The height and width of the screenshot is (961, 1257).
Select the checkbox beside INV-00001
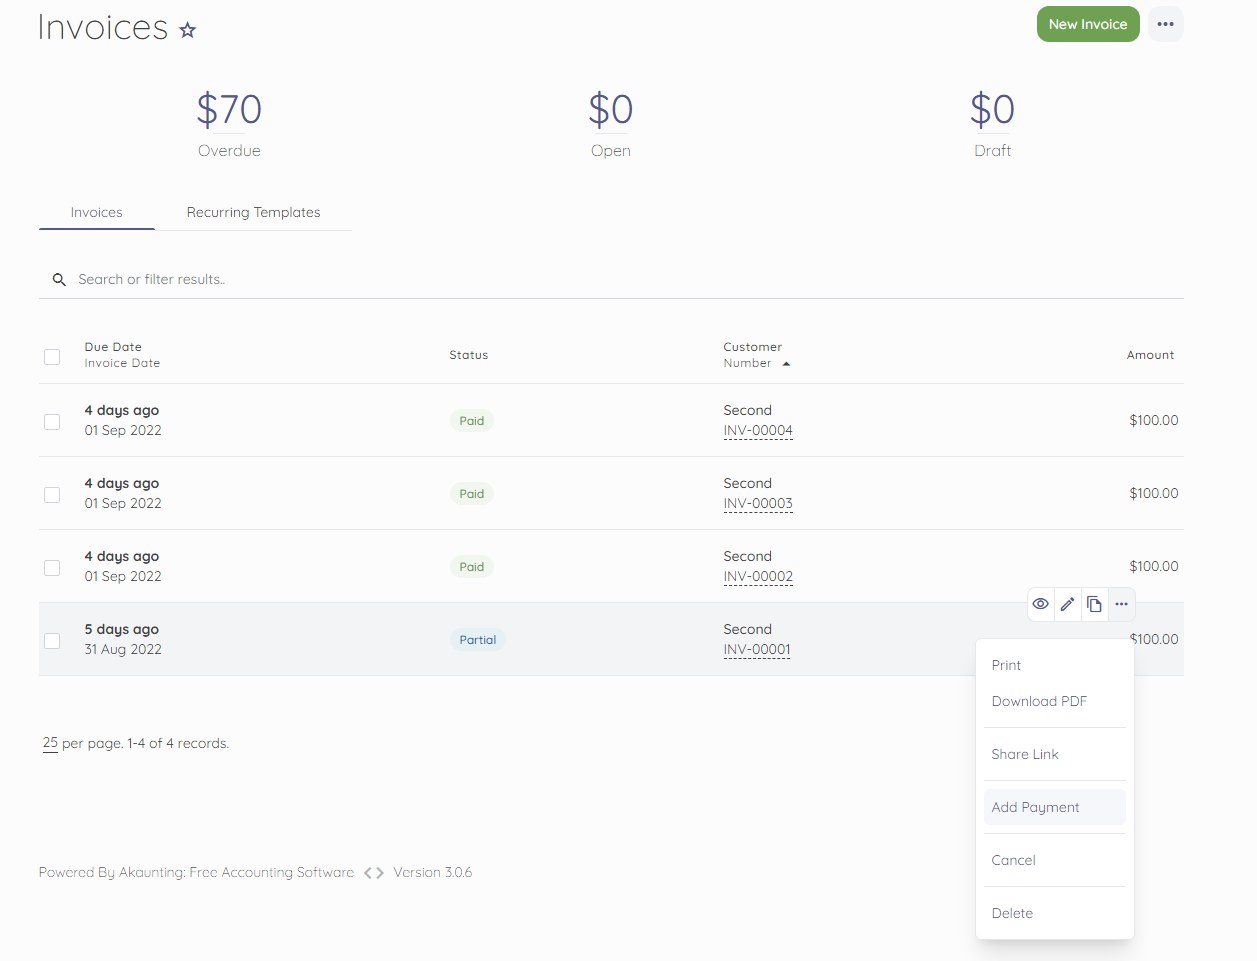[x=52, y=640]
